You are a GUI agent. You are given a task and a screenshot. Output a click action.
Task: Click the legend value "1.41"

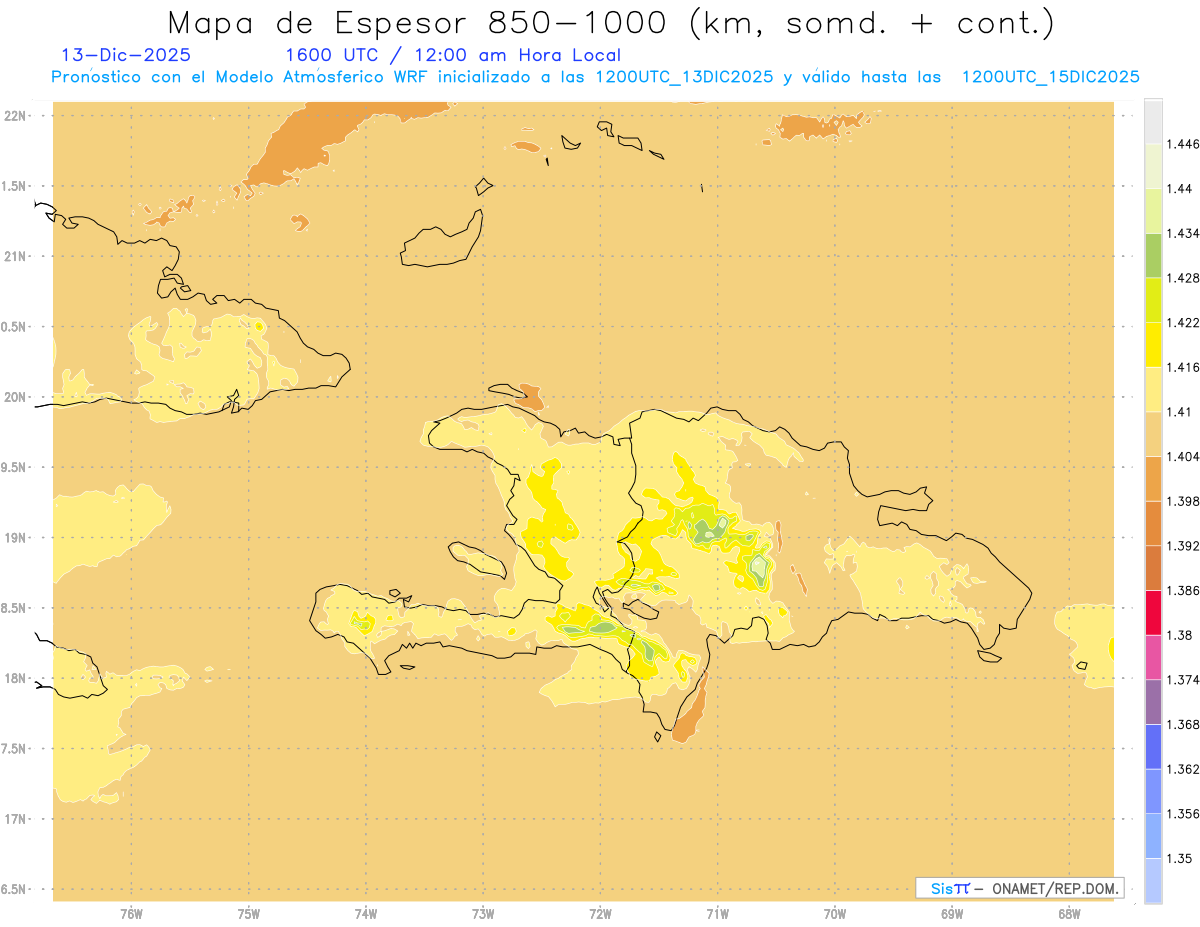[1180, 412]
